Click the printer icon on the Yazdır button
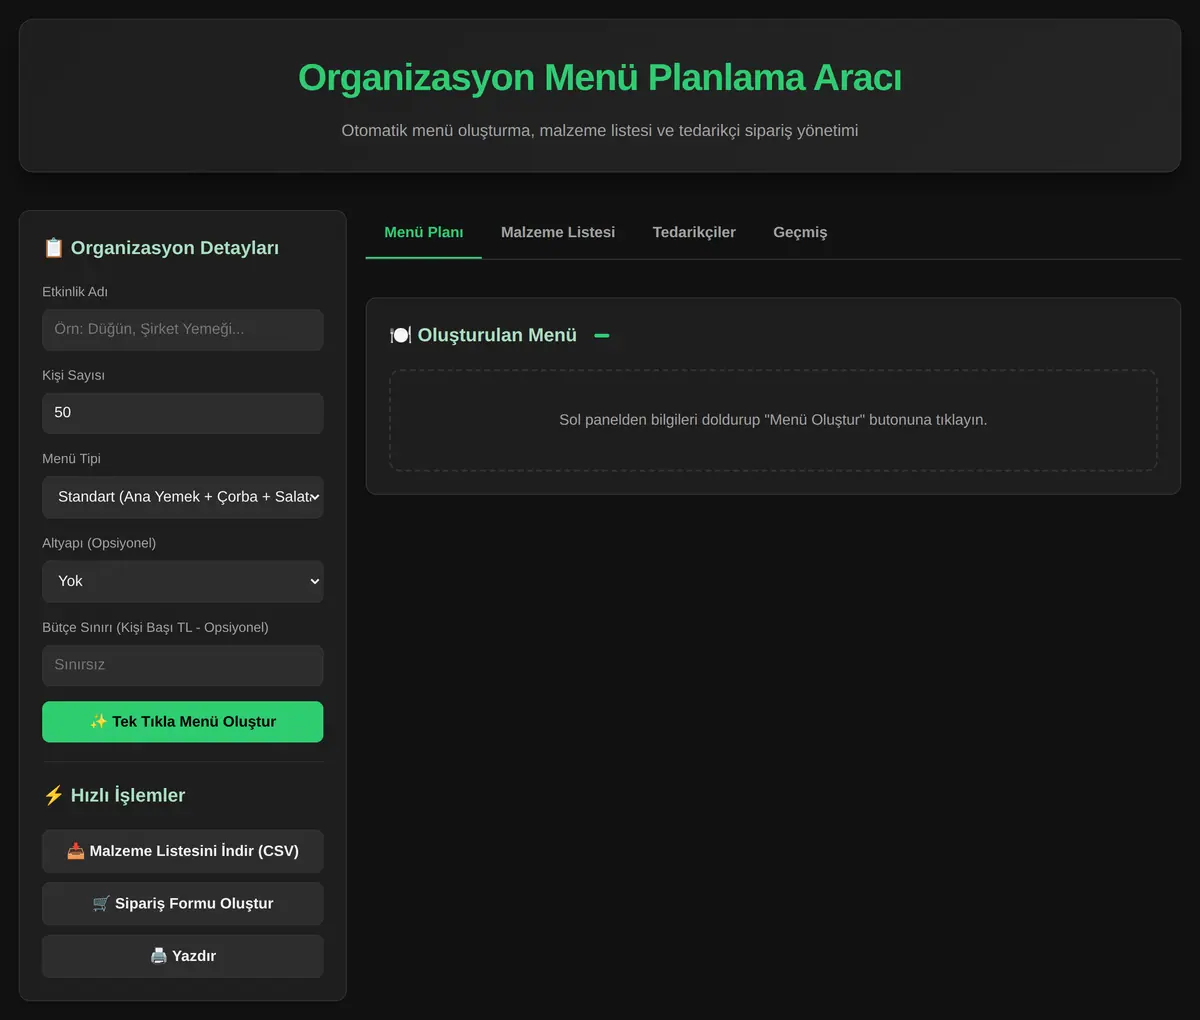Viewport: 1200px width, 1020px height. (158, 956)
